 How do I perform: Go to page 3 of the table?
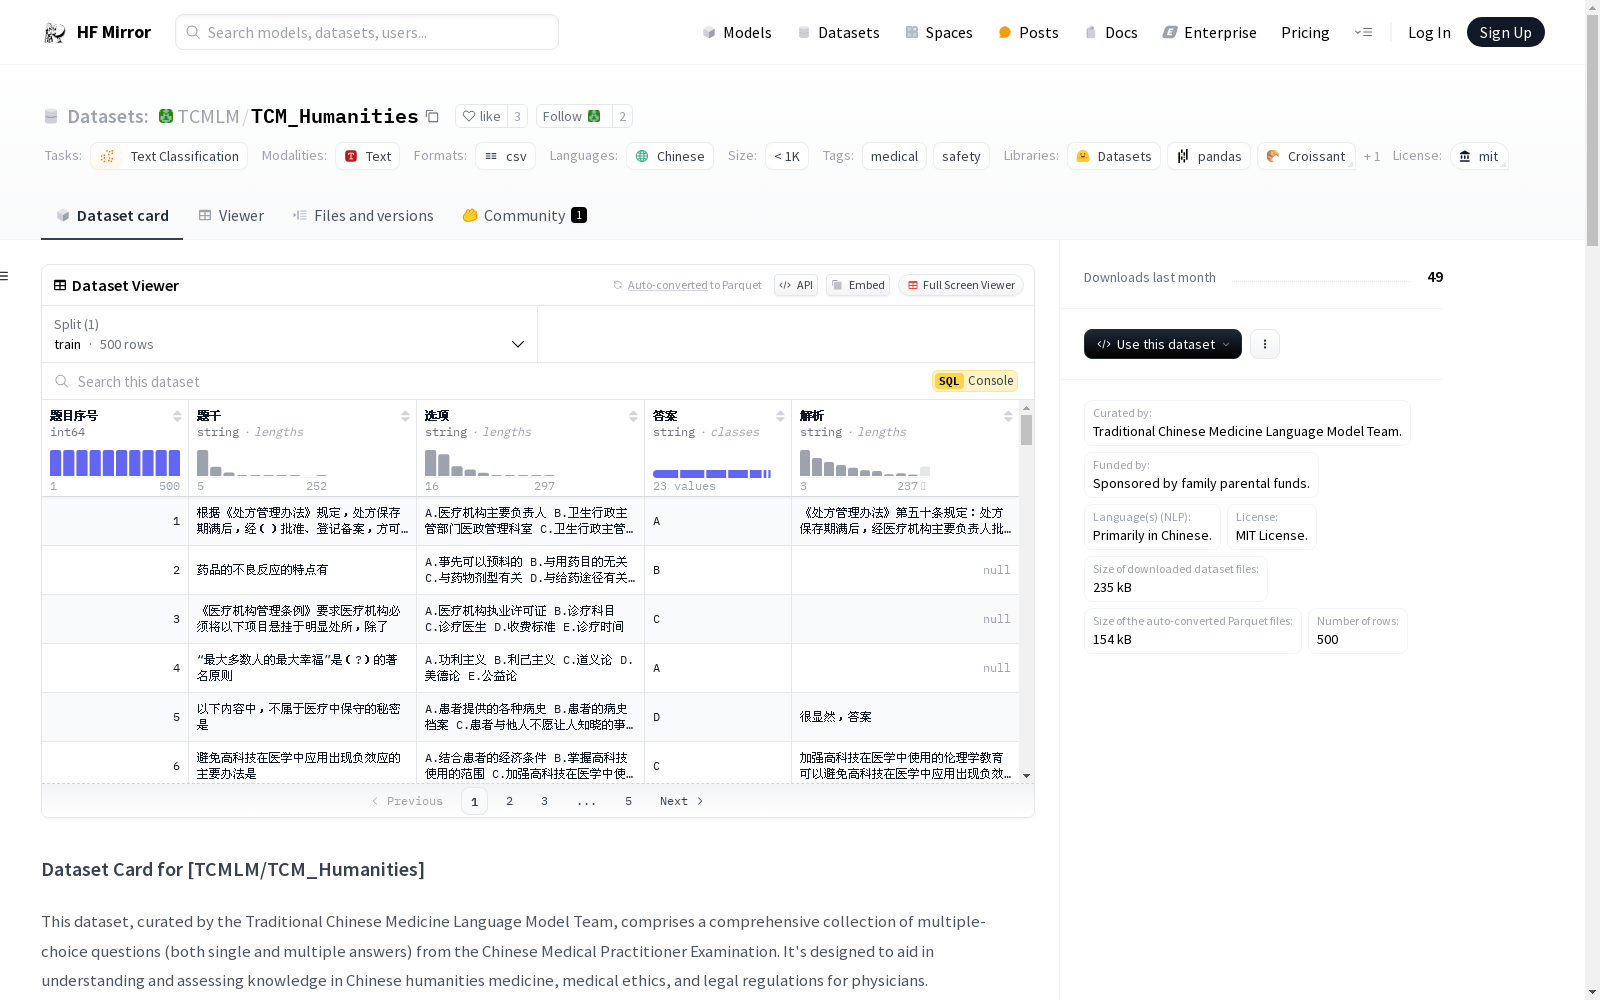tap(544, 801)
